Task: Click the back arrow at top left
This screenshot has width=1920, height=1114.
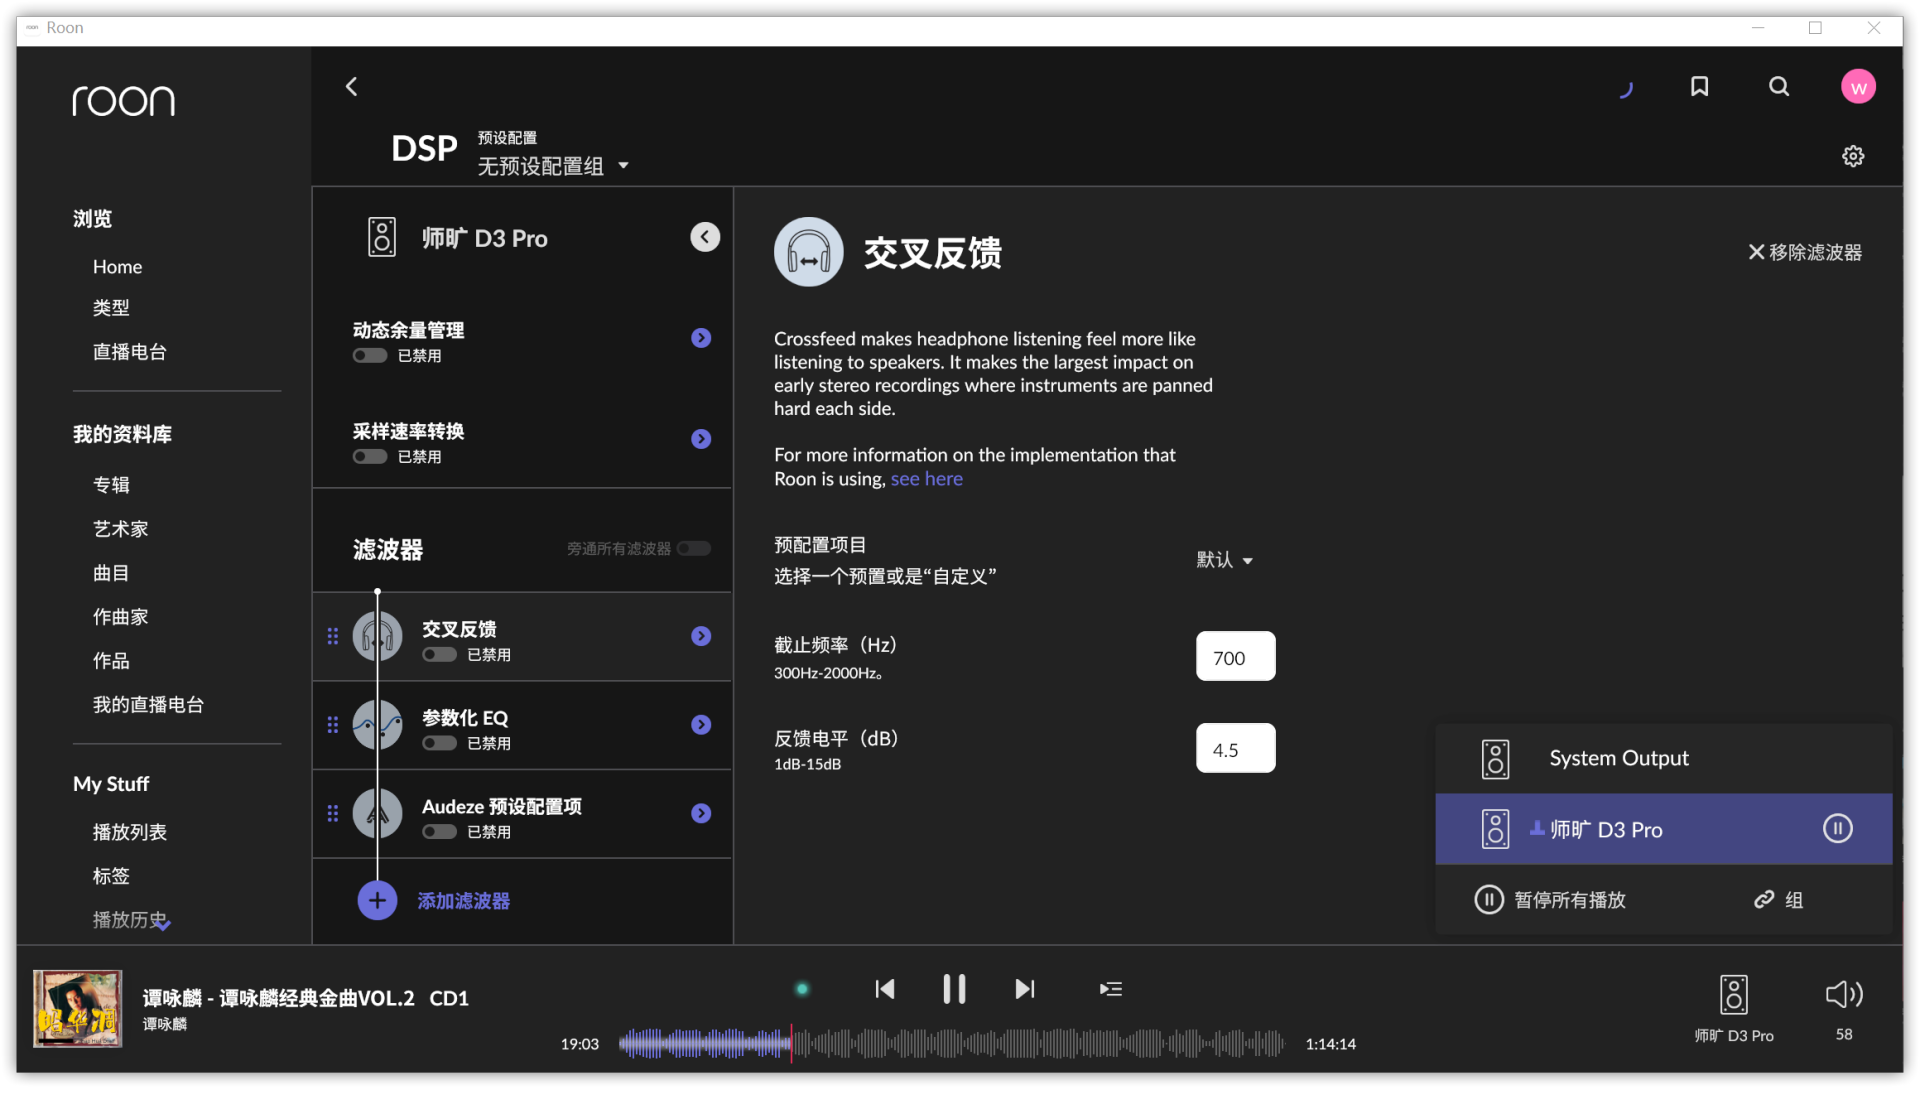Action: point(352,87)
